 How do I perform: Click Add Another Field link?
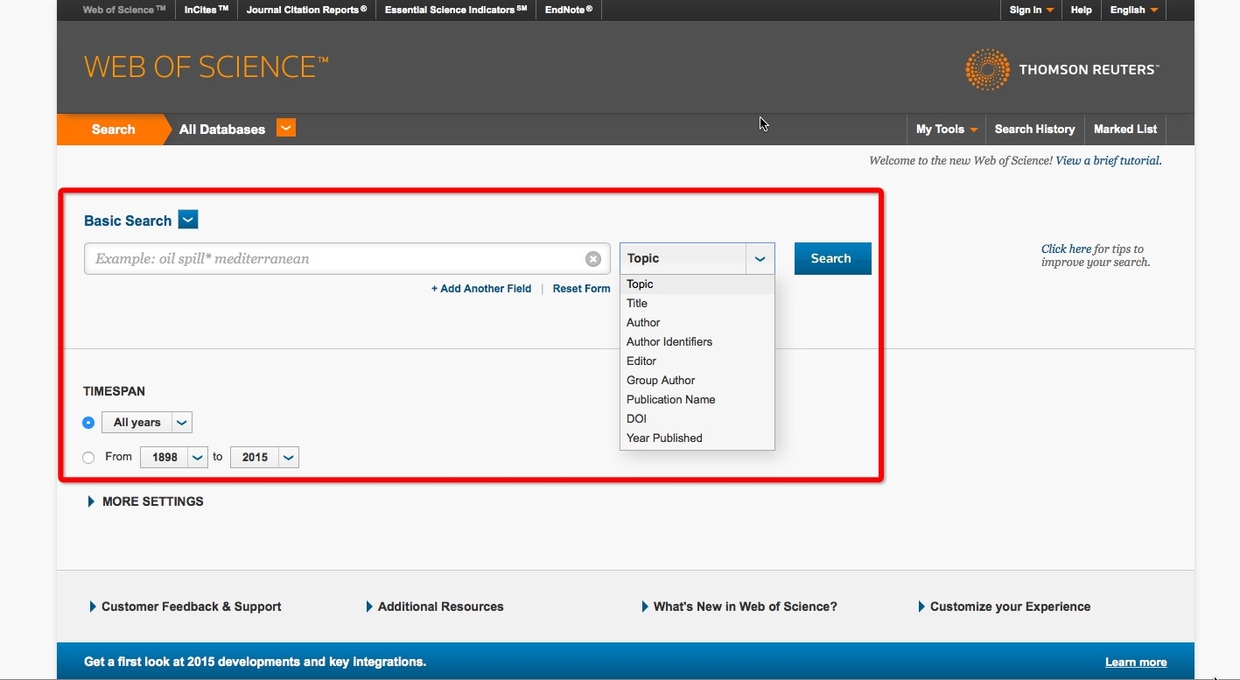[x=481, y=288]
